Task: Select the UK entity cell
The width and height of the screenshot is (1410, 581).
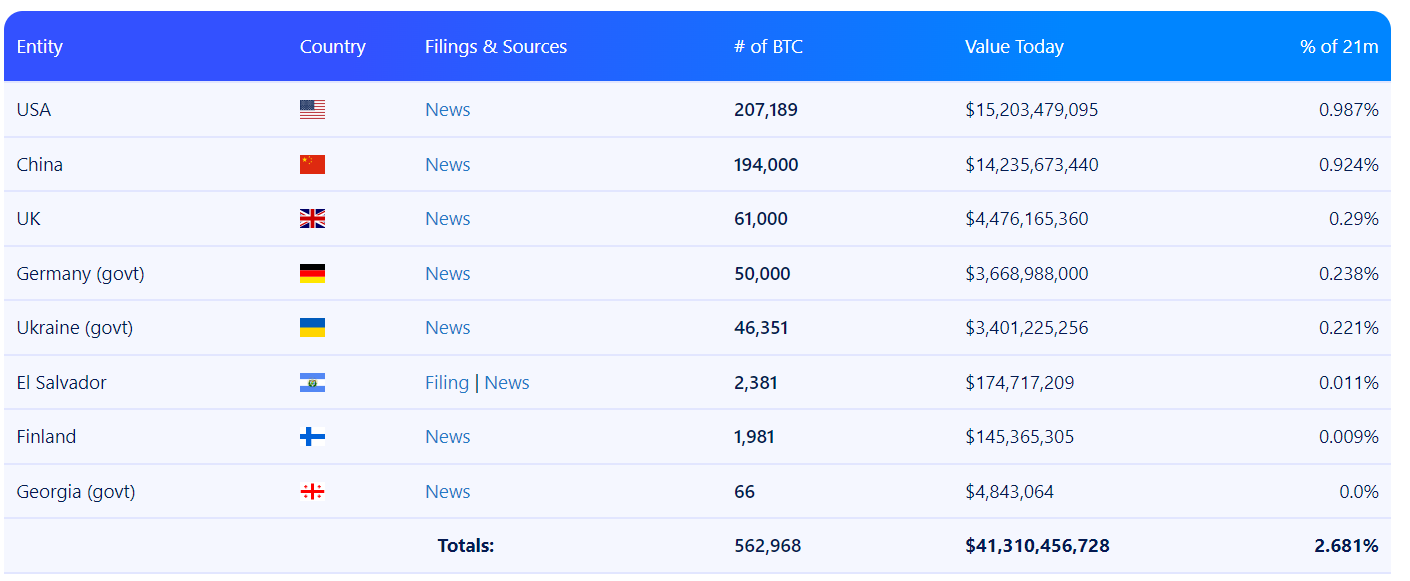Action: click(29, 219)
